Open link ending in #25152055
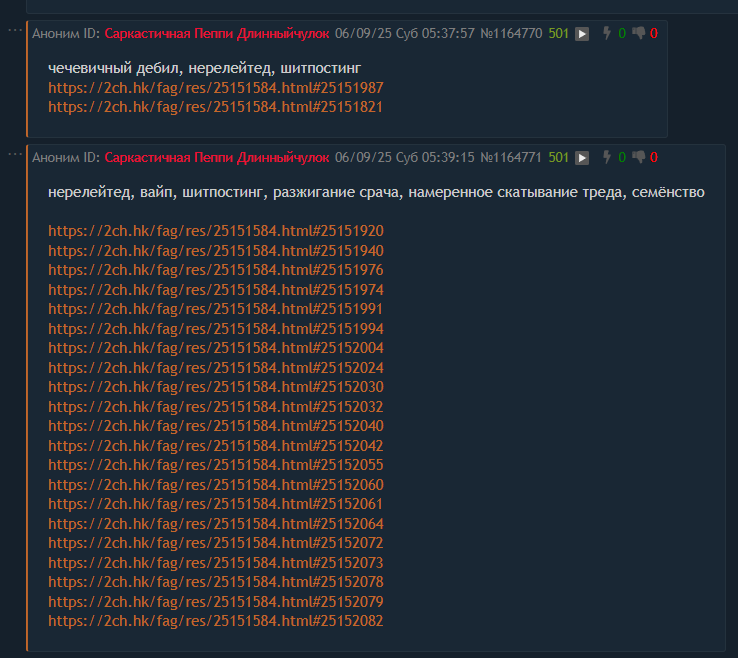The width and height of the screenshot is (738, 658). click(x=216, y=465)
